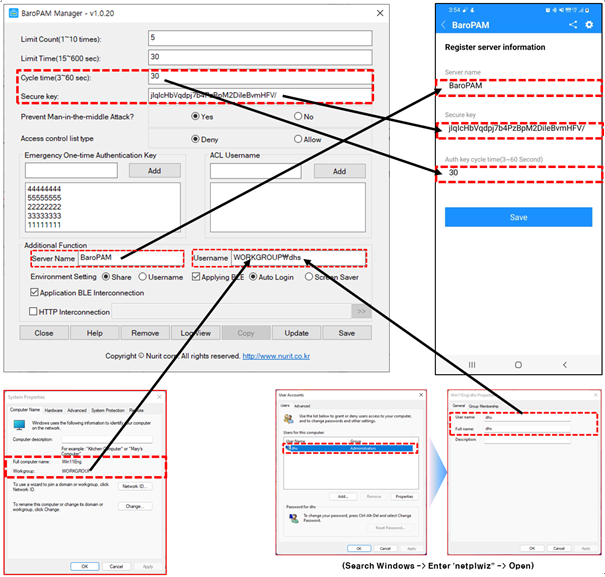Click OK in System Properties window
Image resolution: width=605 pixels, height=577 pixels.
[84, 566]
